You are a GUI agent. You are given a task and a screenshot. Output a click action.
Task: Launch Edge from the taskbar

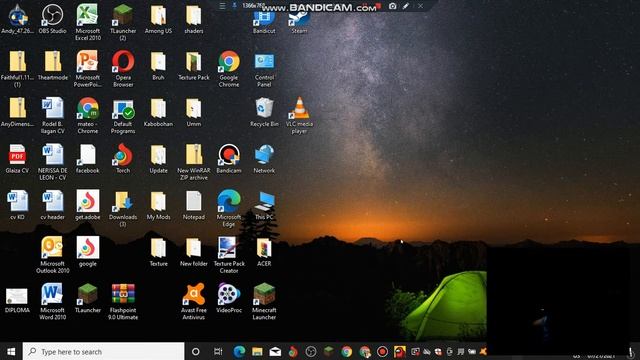tap(239, 351)
